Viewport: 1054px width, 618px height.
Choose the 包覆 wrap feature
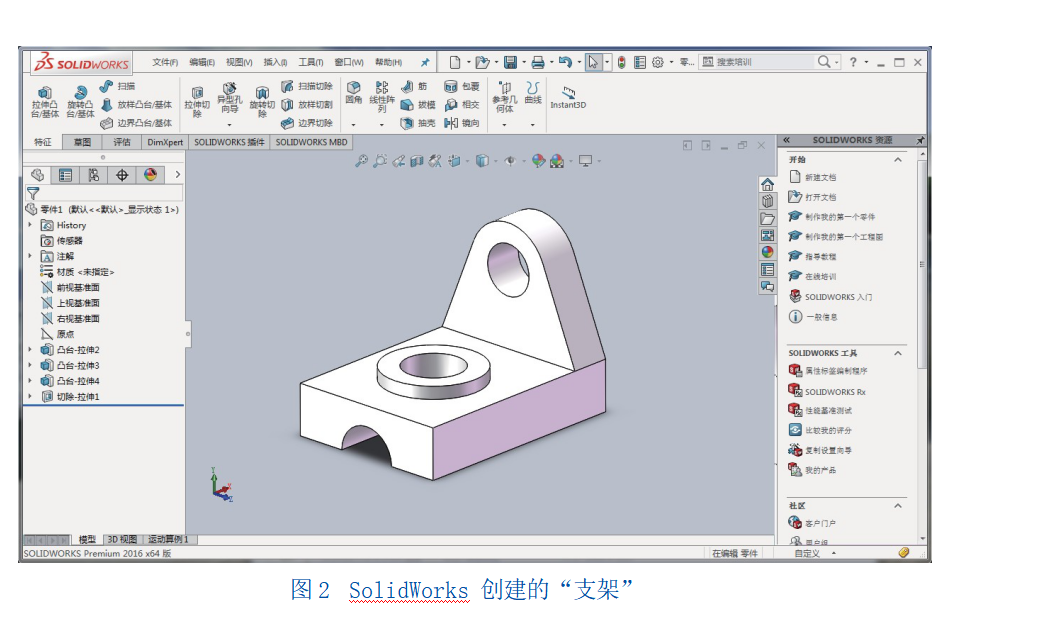tap(462, 87)
